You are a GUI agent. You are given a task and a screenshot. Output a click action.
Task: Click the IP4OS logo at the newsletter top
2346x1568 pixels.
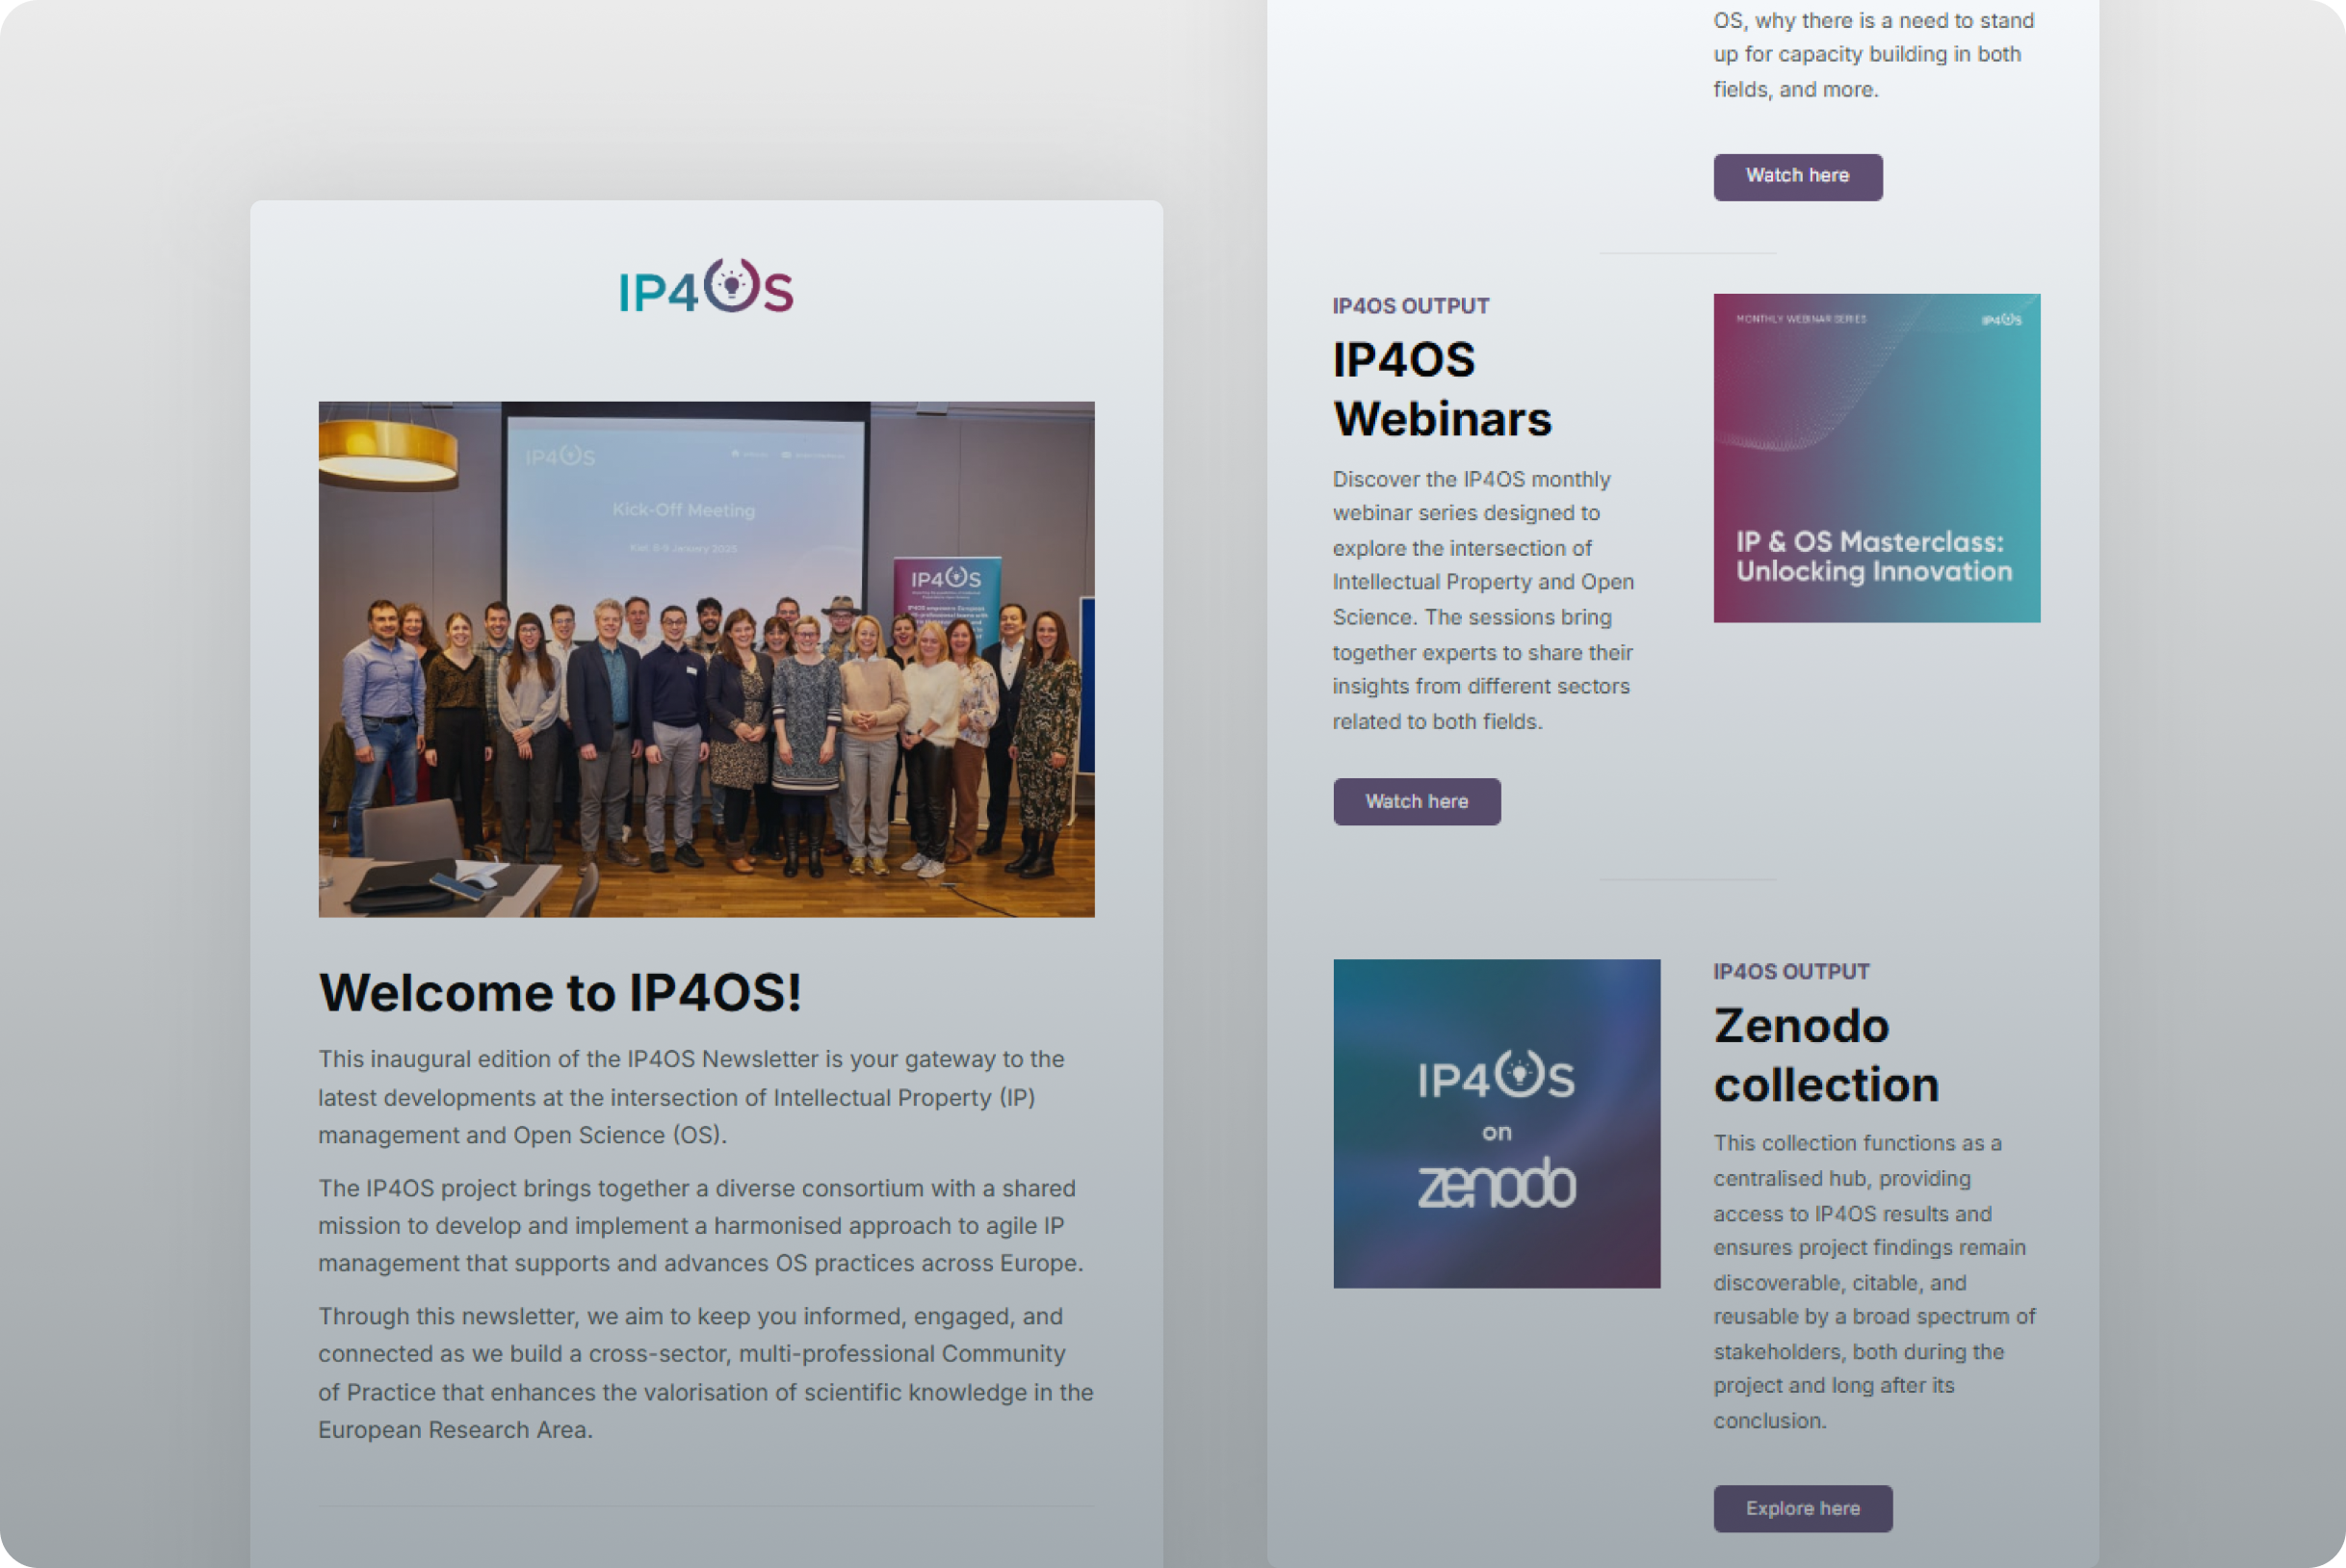click(x=706, y=291)
